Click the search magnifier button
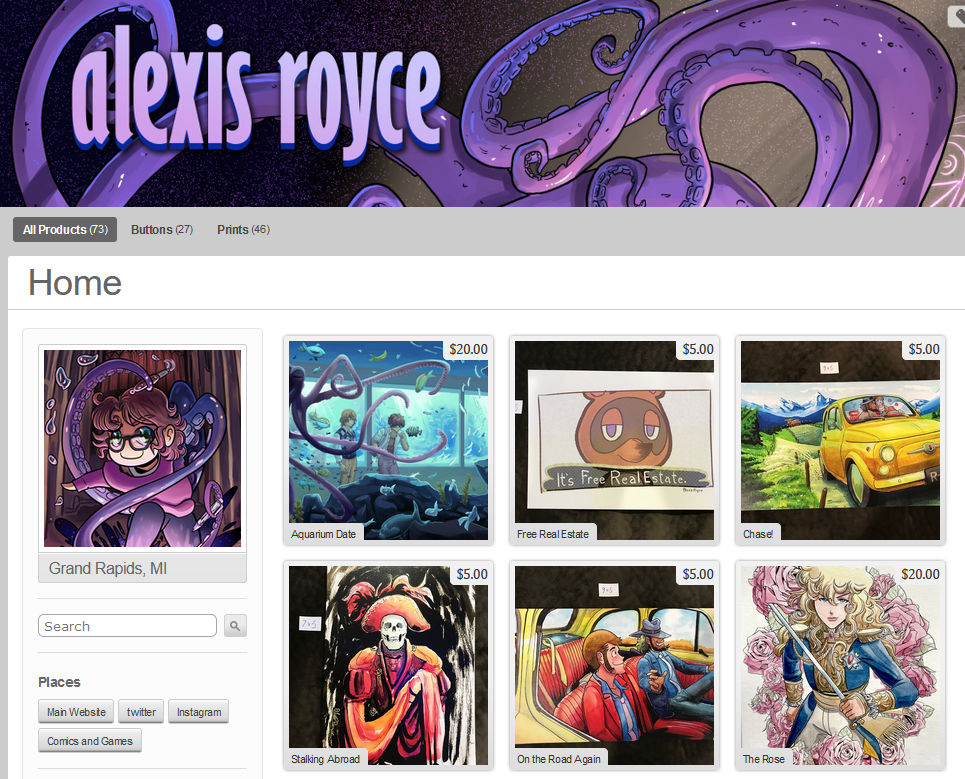965x779 pixels. point(235,626)
